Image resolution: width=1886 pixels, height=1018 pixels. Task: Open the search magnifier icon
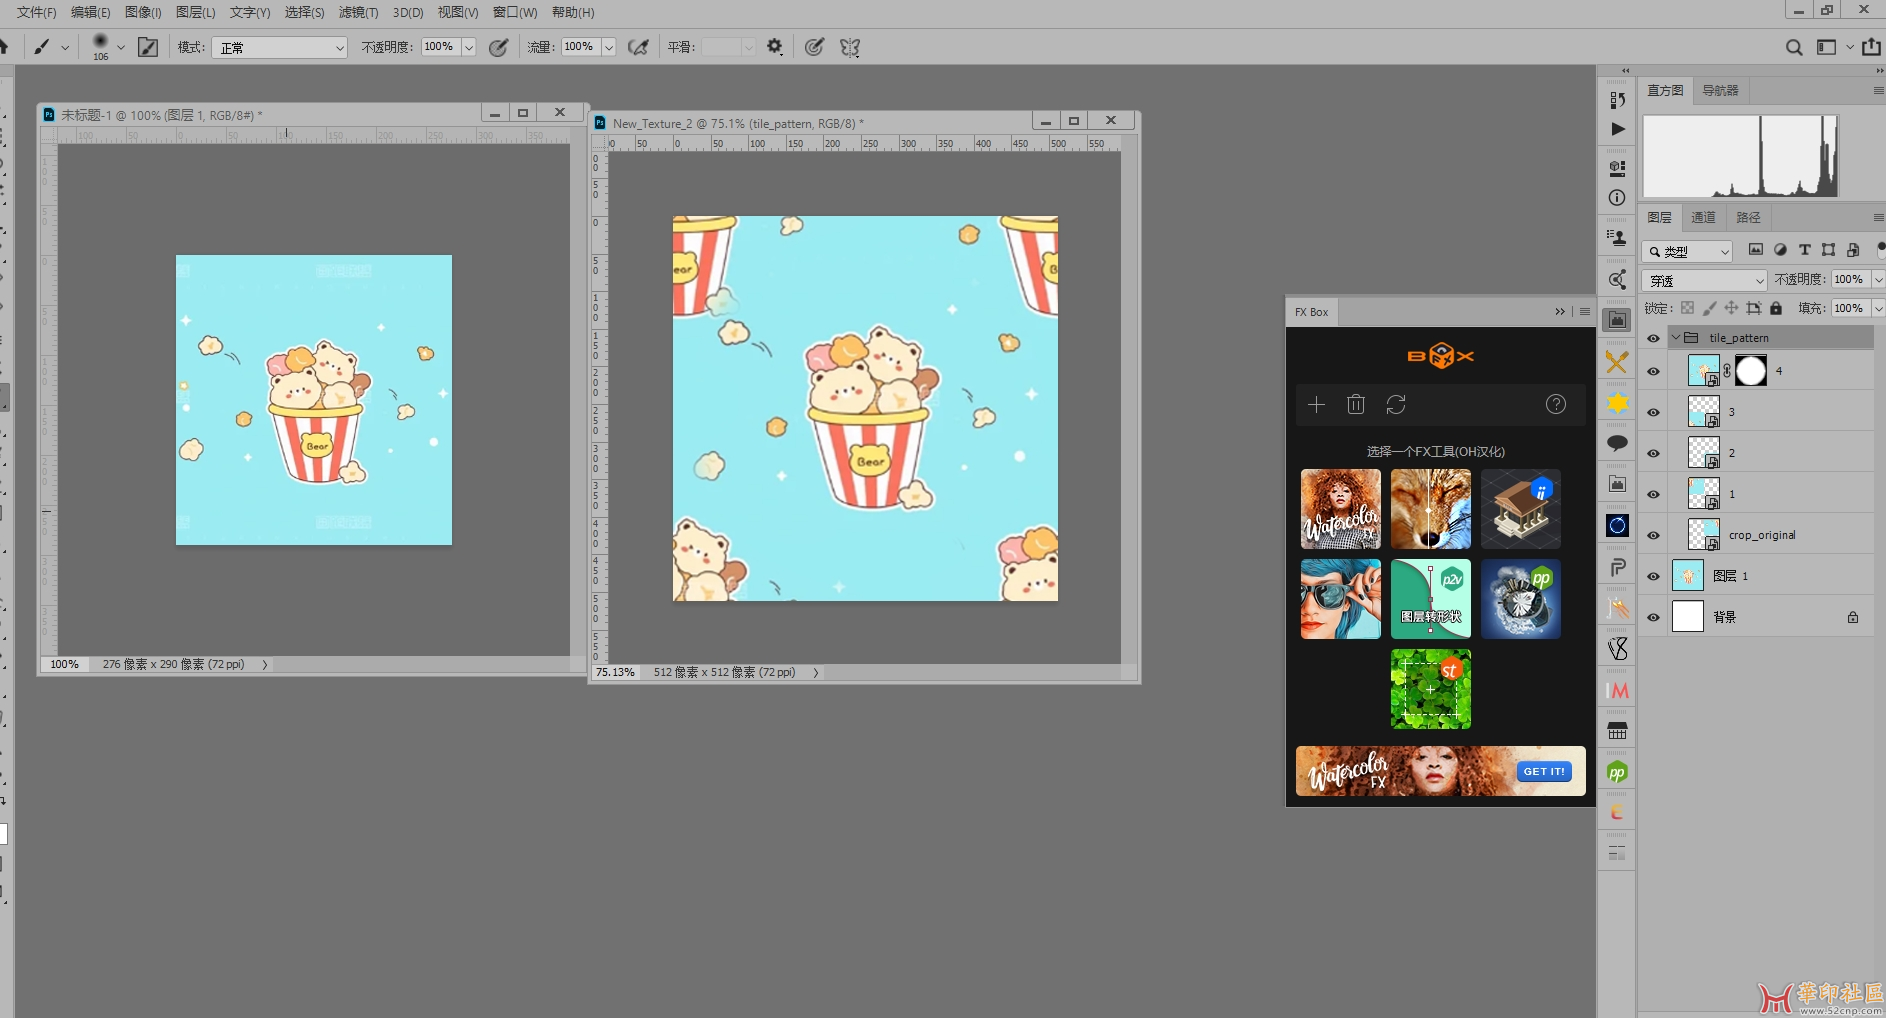click(x=1794, y=47)
